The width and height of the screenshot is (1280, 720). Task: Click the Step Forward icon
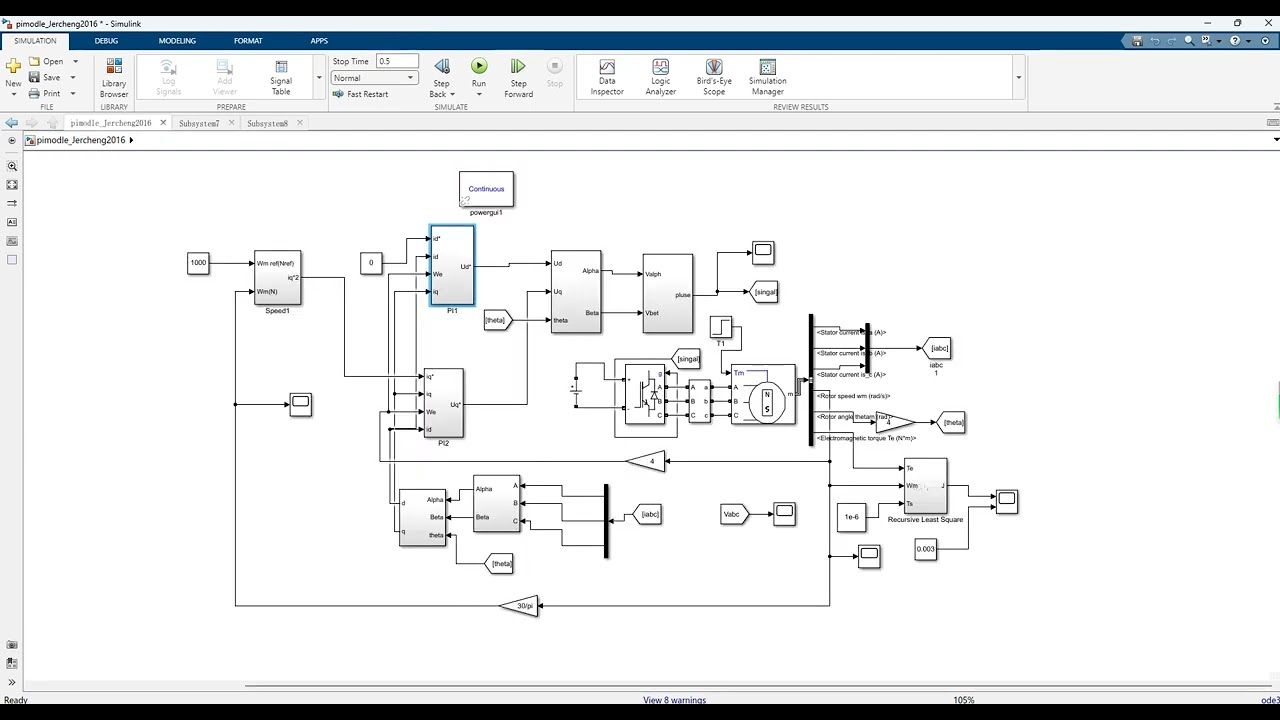[518, 66]
